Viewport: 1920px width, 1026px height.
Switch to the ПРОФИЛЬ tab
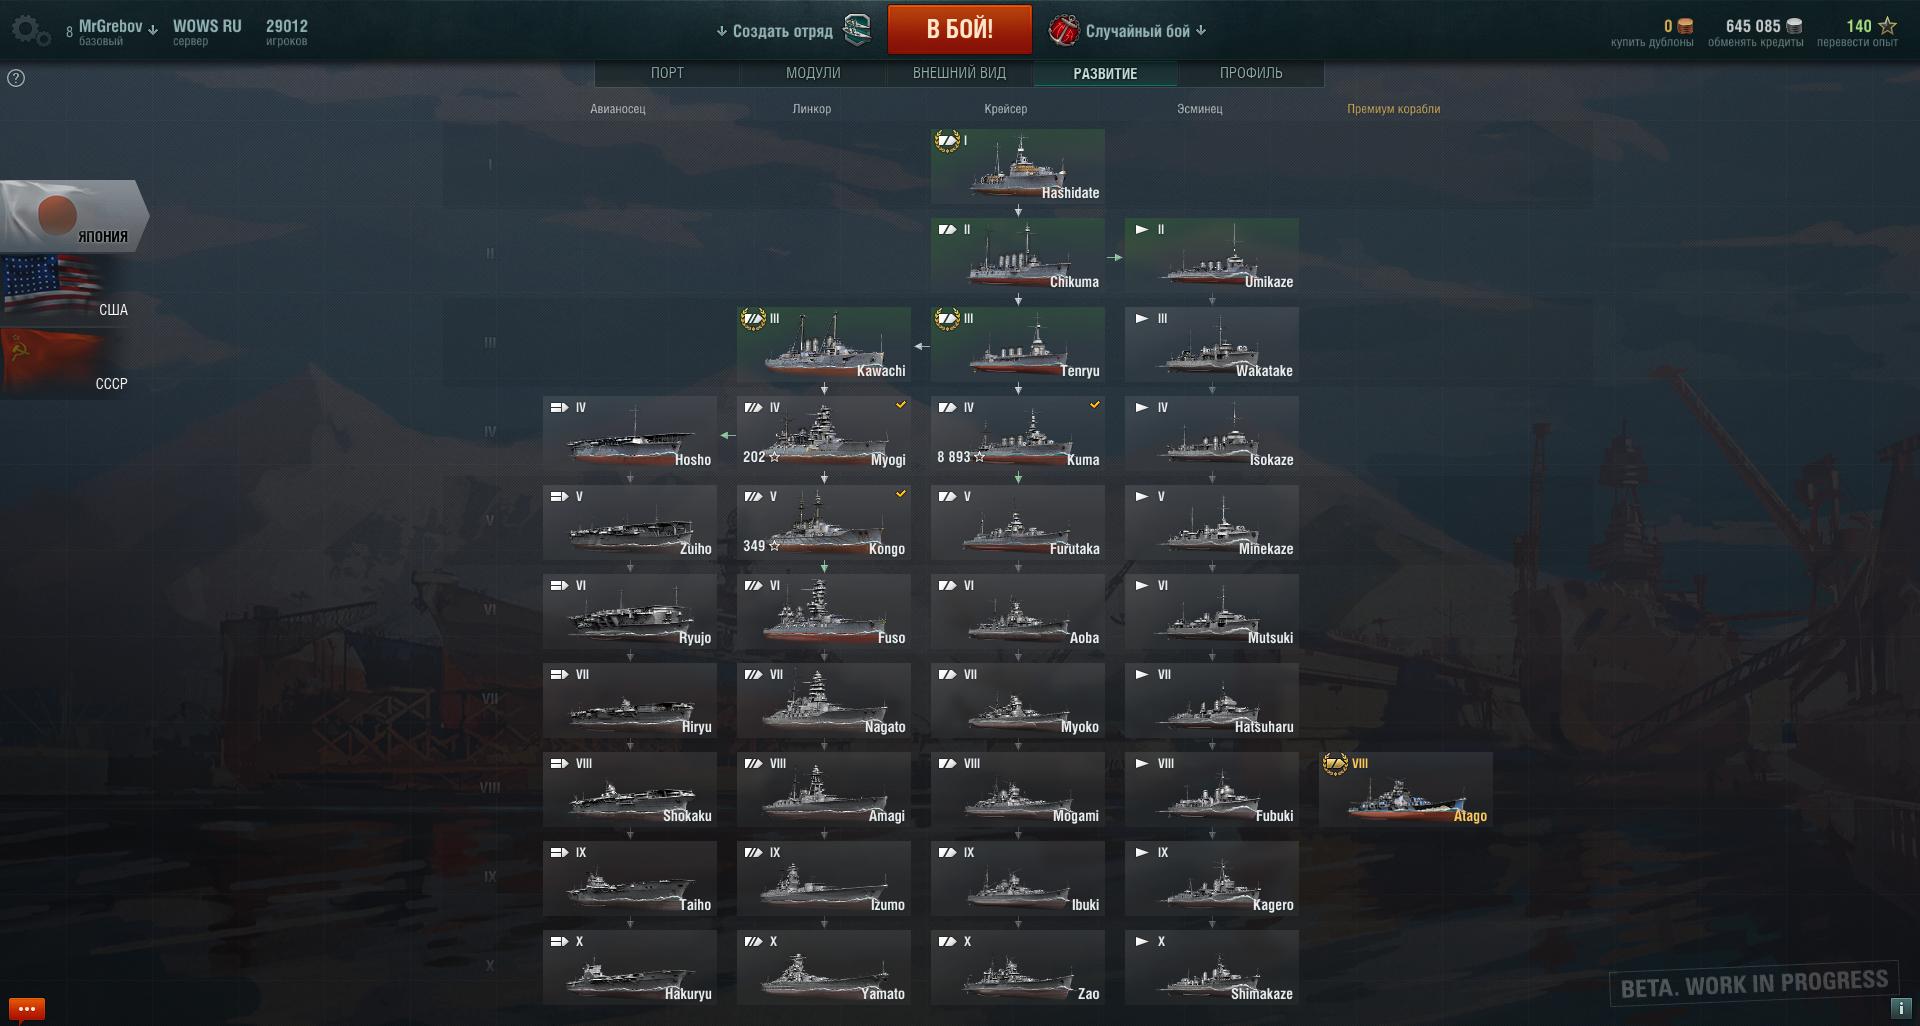1251,73
